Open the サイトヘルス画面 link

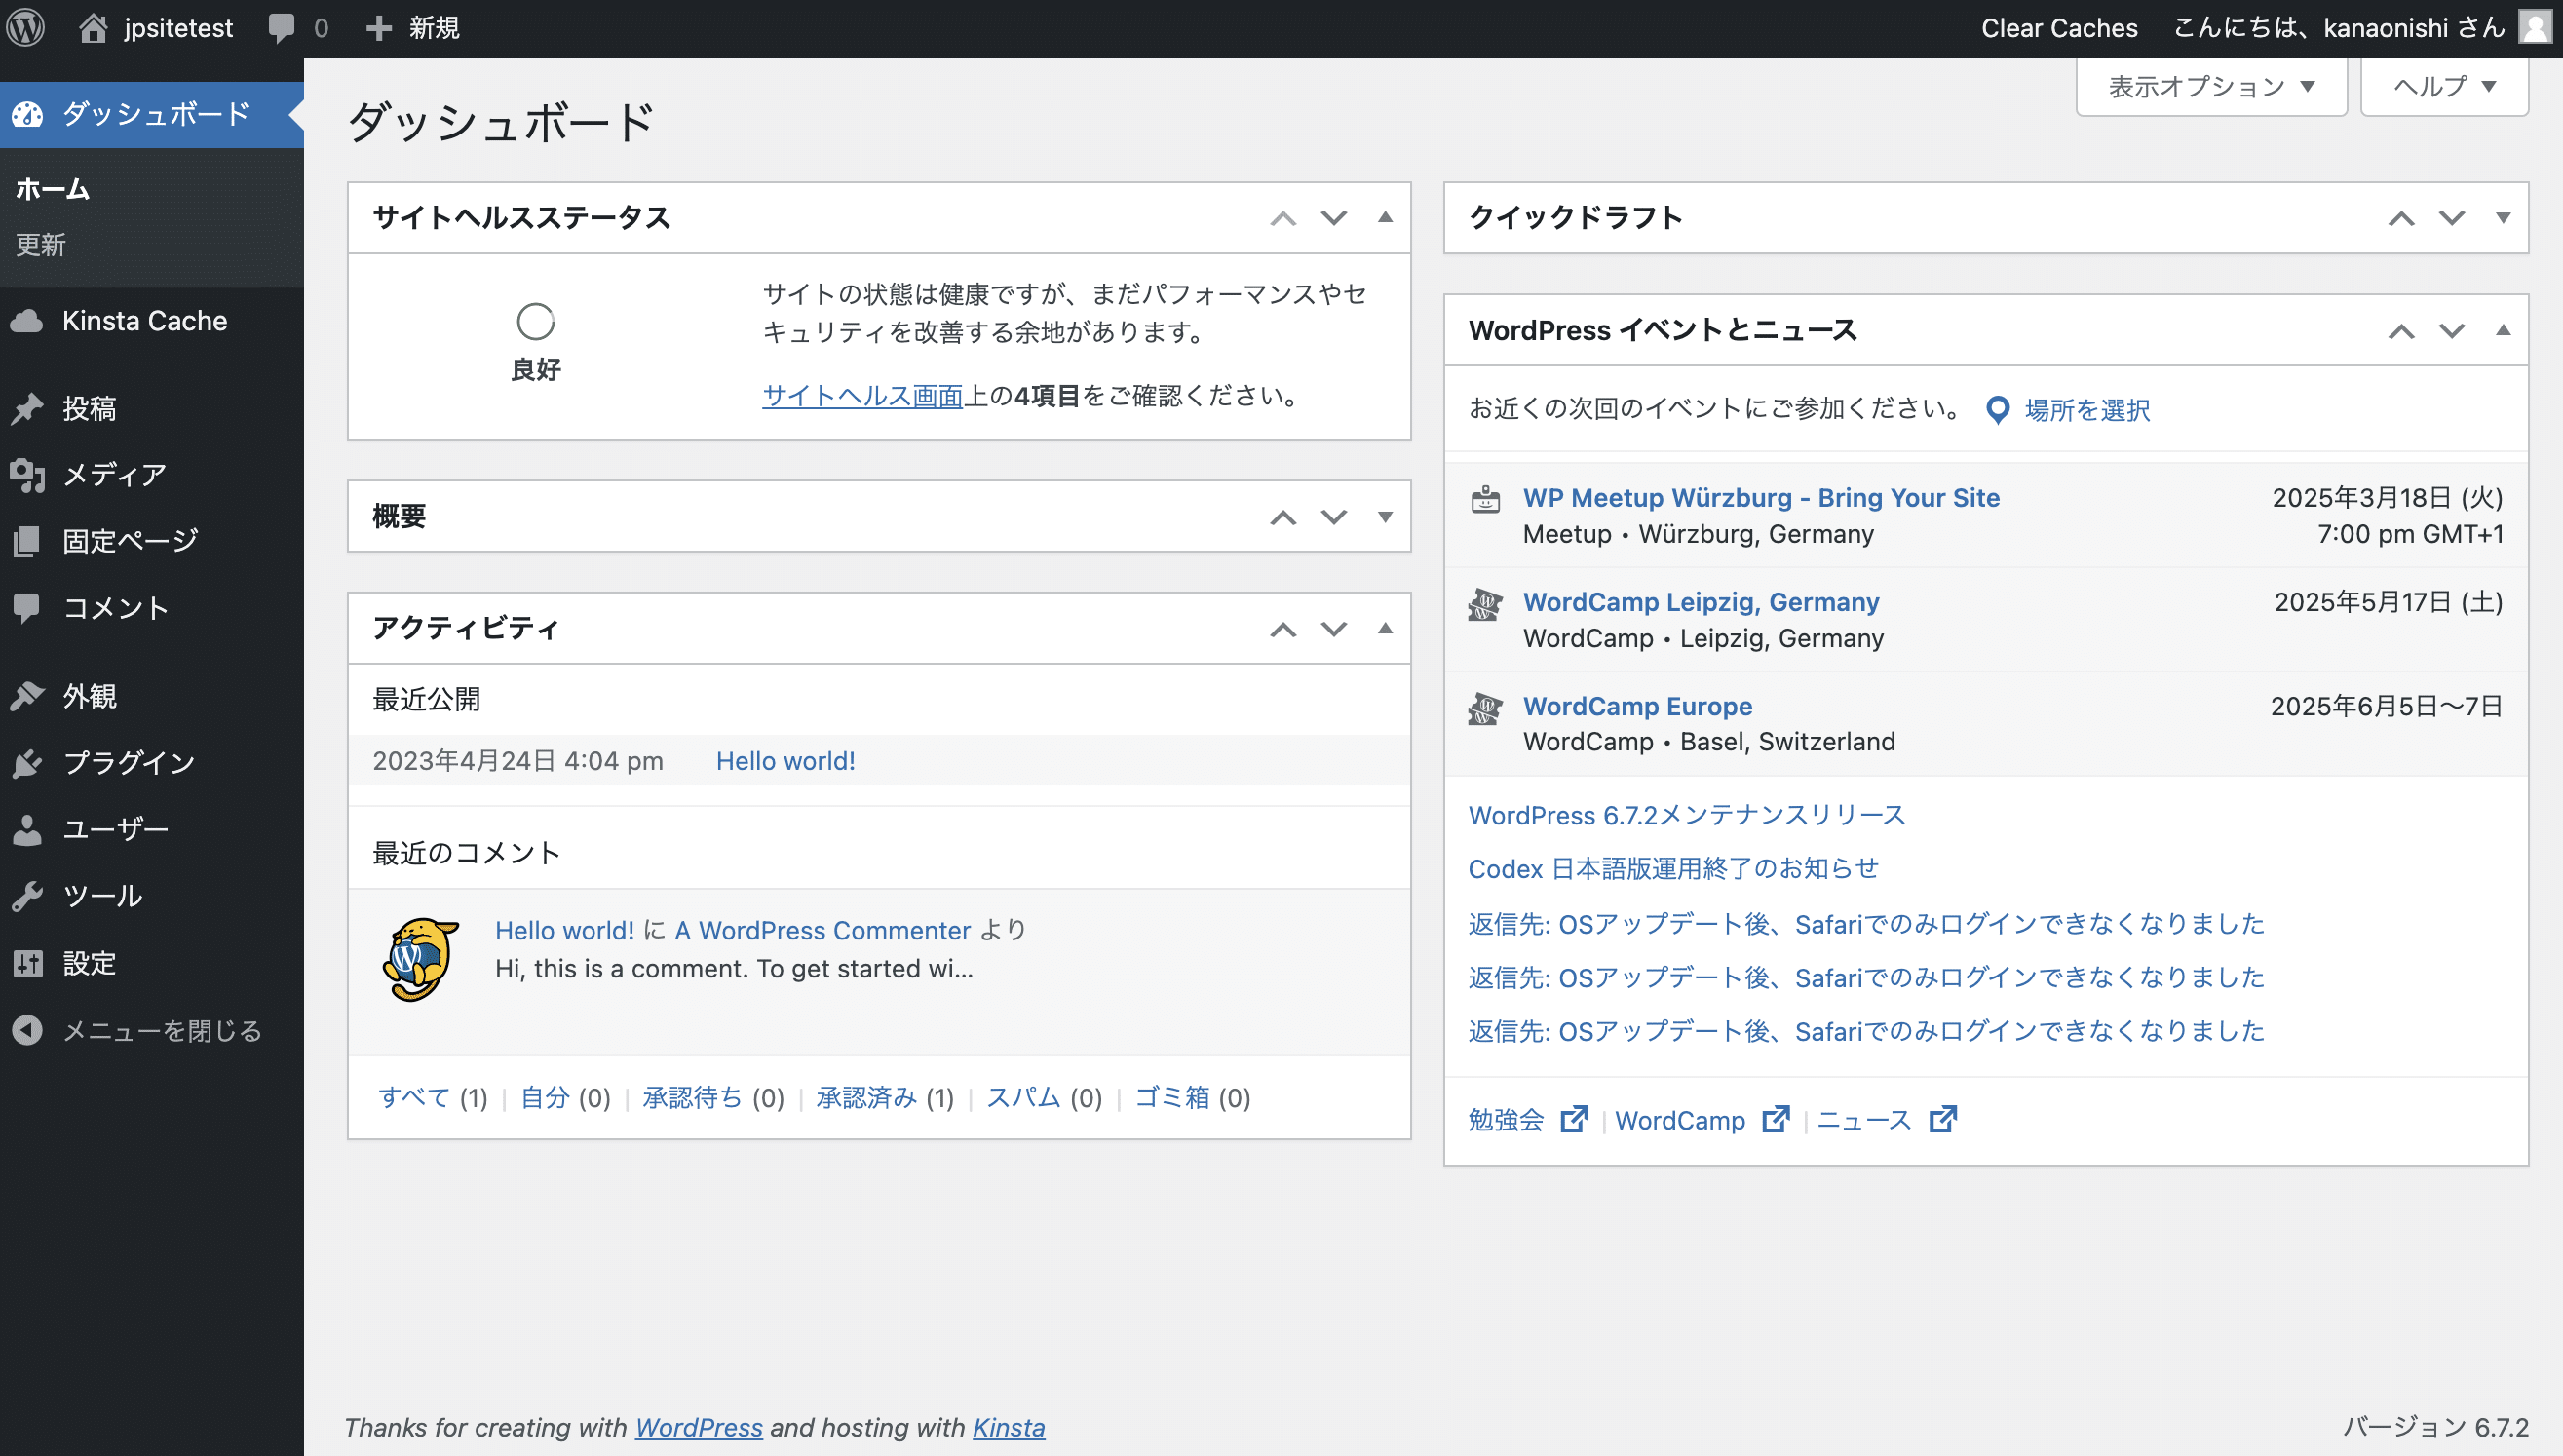pyautogui.click(x=862, y=396)
